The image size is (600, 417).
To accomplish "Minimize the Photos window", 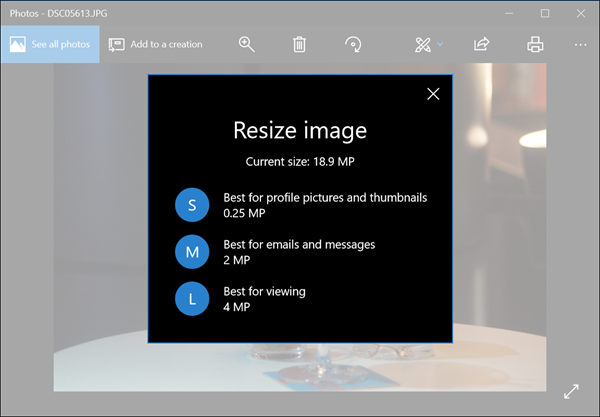I will coord(509,13).
